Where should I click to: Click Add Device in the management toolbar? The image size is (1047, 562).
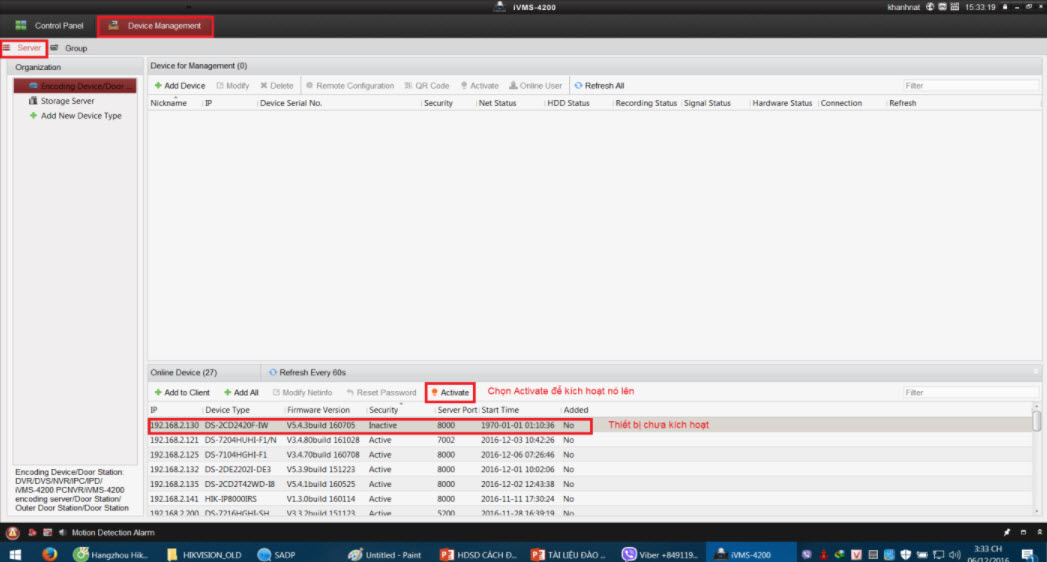pyautogui.click(x=180, y=86)
